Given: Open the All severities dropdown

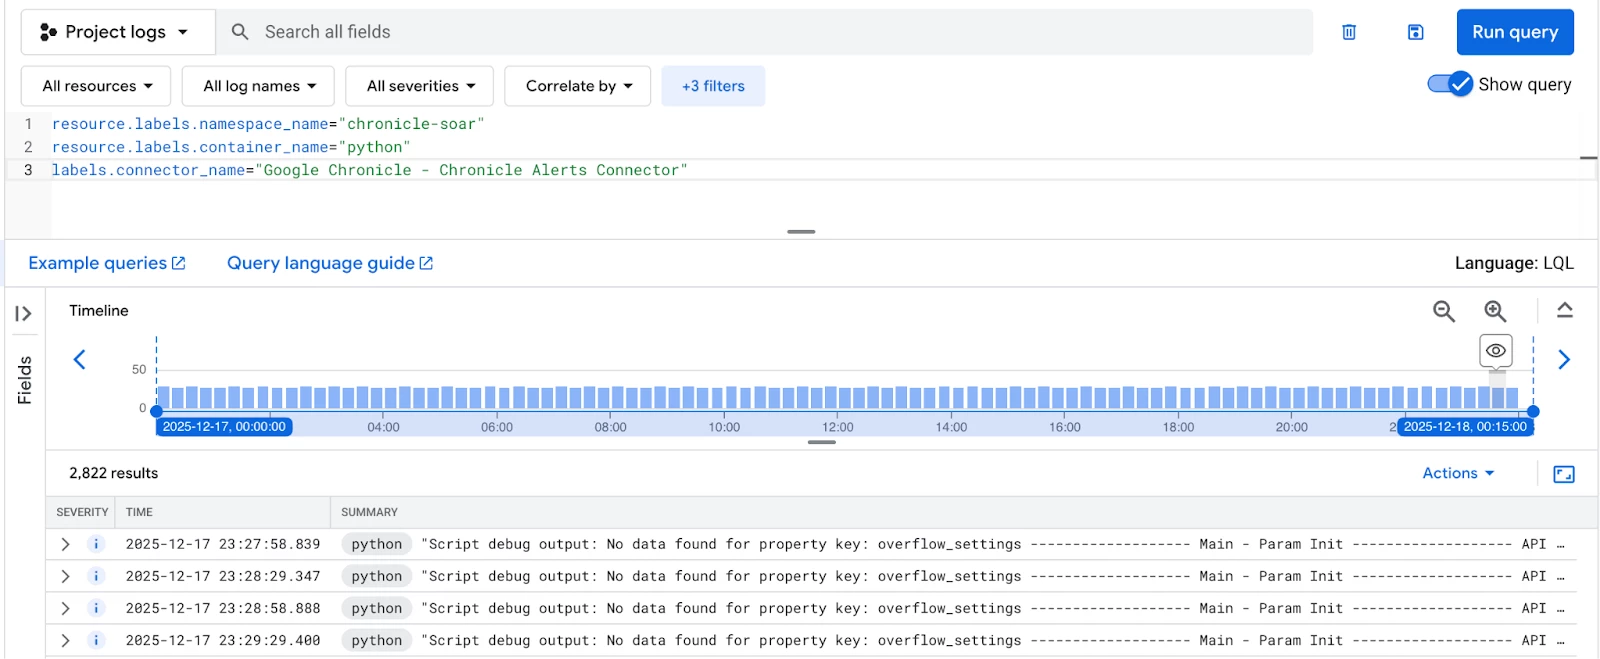Looking at the screenshot, I should pyautogui.click(x=420, y=86).
